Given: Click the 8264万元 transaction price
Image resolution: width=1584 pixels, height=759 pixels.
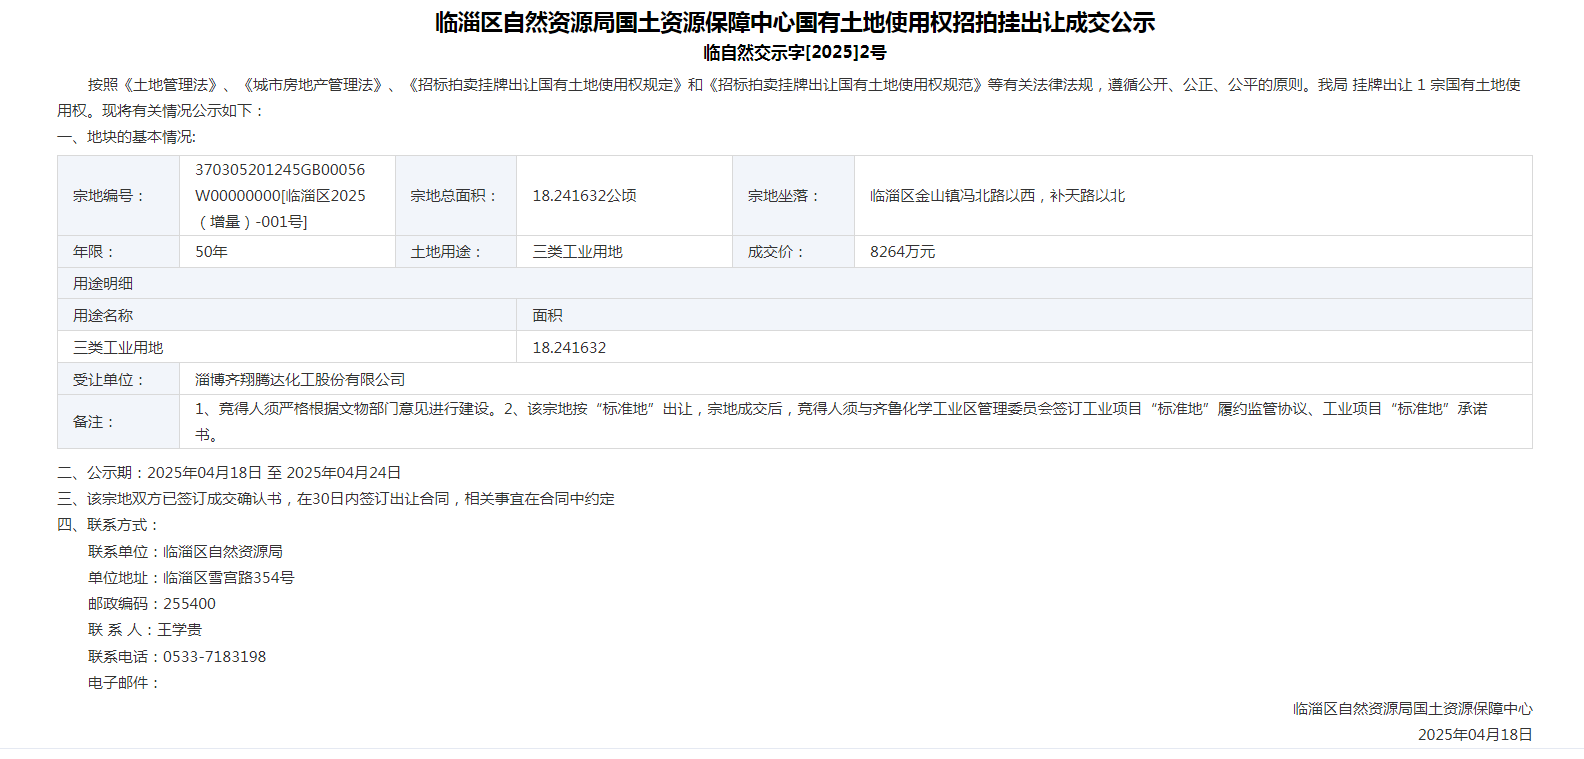Looking at the screenshot, I should point(902,252).
